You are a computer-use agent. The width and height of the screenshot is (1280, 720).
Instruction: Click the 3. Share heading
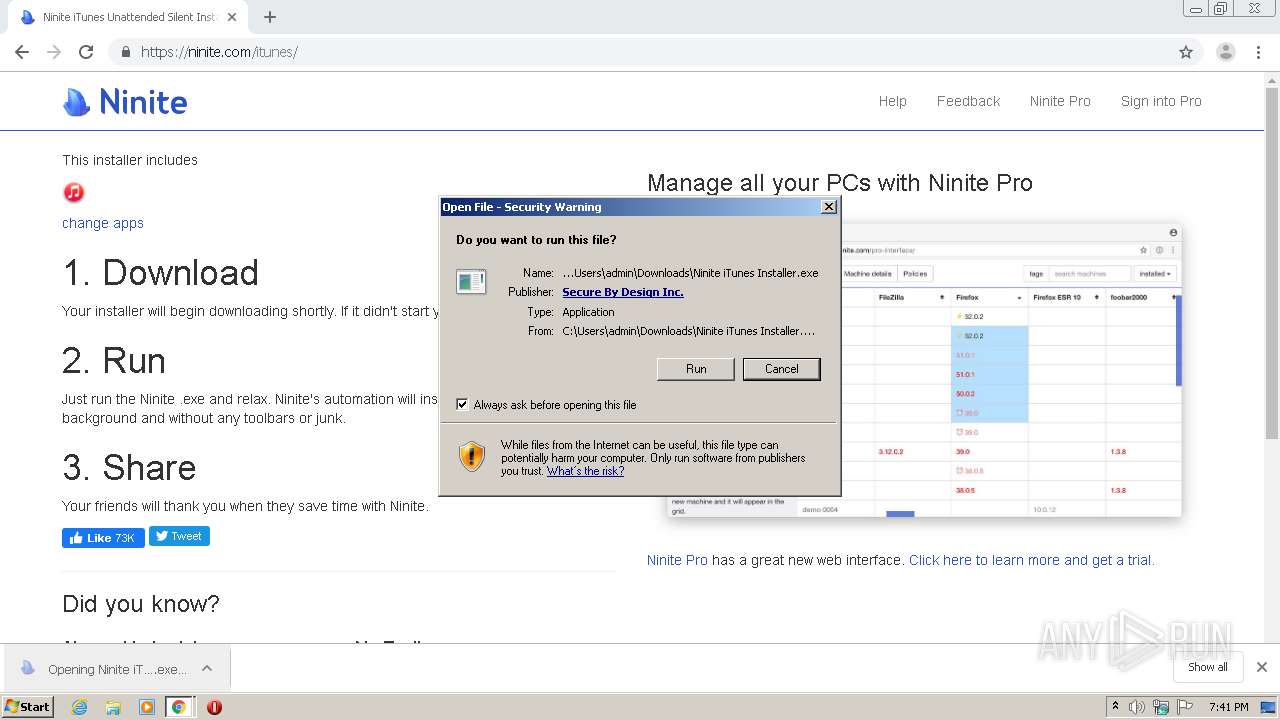pyautogui.click(x=129, y=468)
